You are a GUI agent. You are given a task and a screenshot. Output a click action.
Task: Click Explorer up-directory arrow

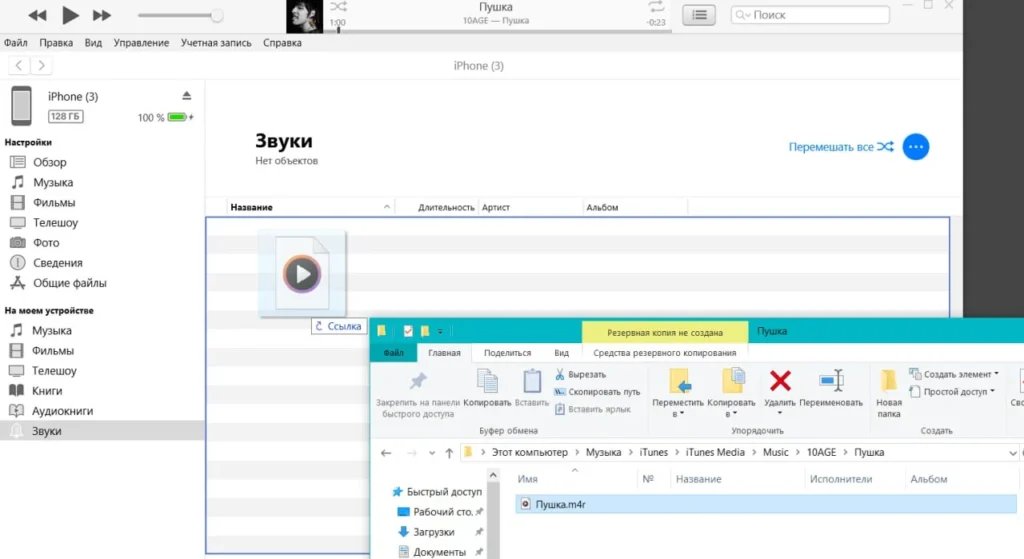[x=449, y=453]
